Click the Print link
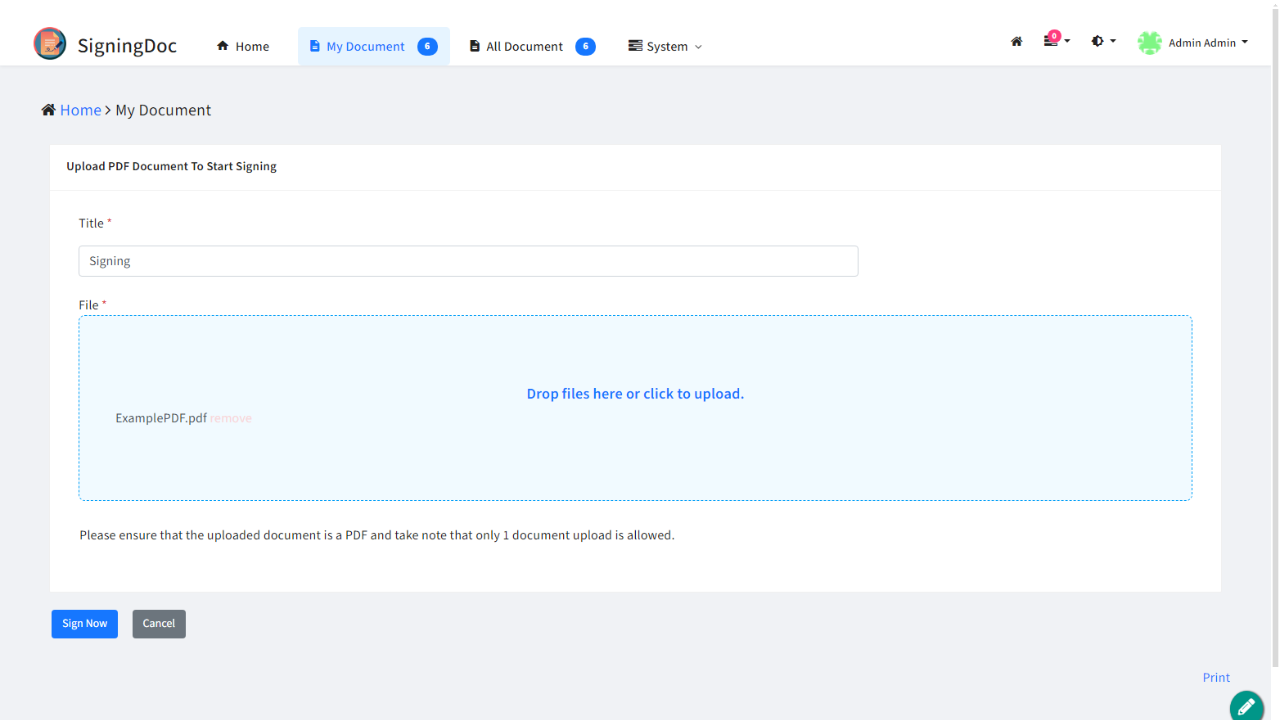This screenshot has width=1280, height=720. point(1216,677)
